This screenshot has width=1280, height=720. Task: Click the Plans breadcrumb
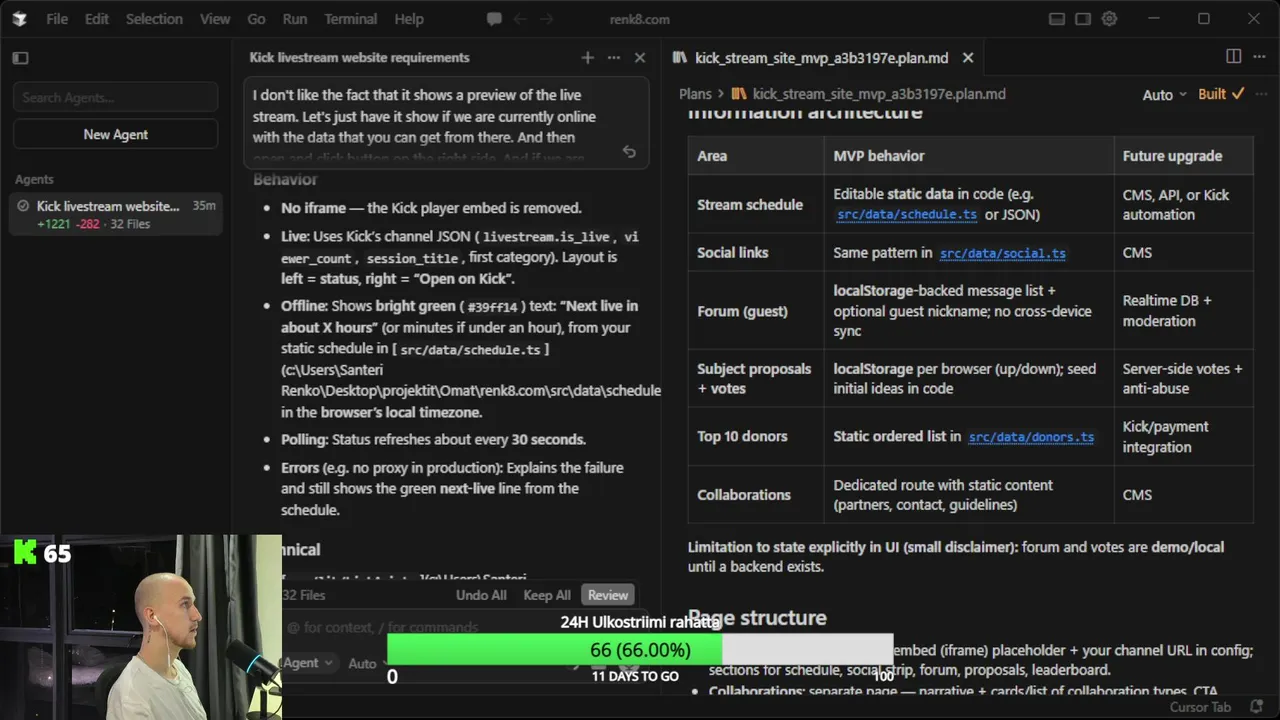[x=695, y=94]
